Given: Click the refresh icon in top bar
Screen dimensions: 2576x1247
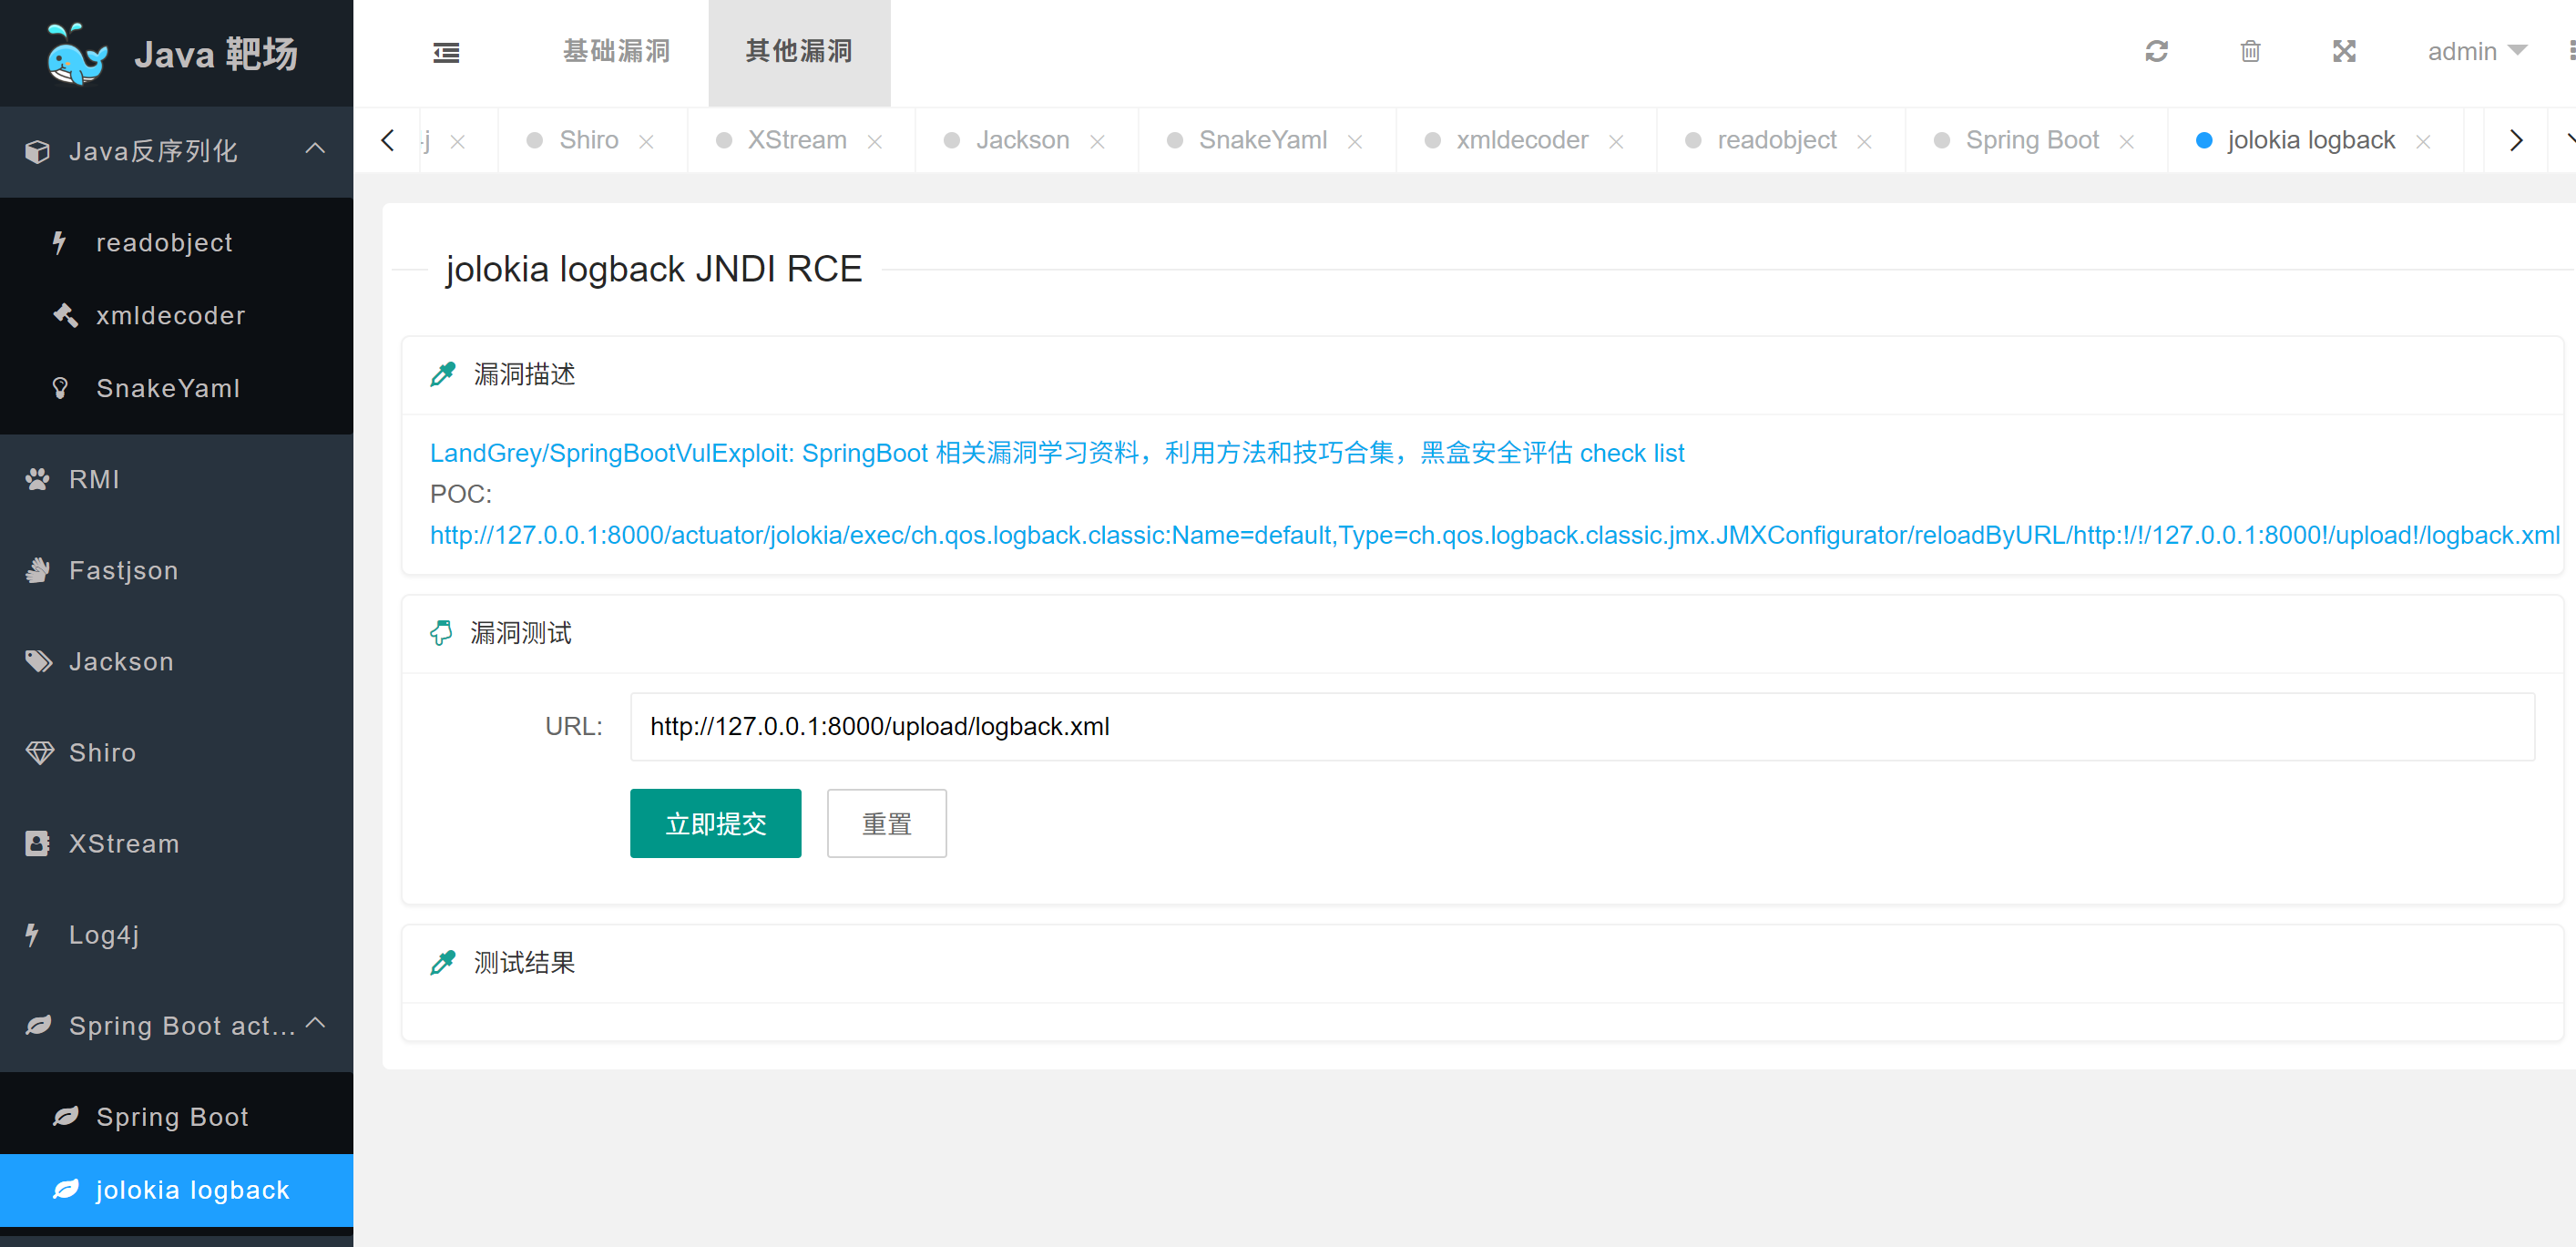Looking at the screenshot, I should (2156, 51).
